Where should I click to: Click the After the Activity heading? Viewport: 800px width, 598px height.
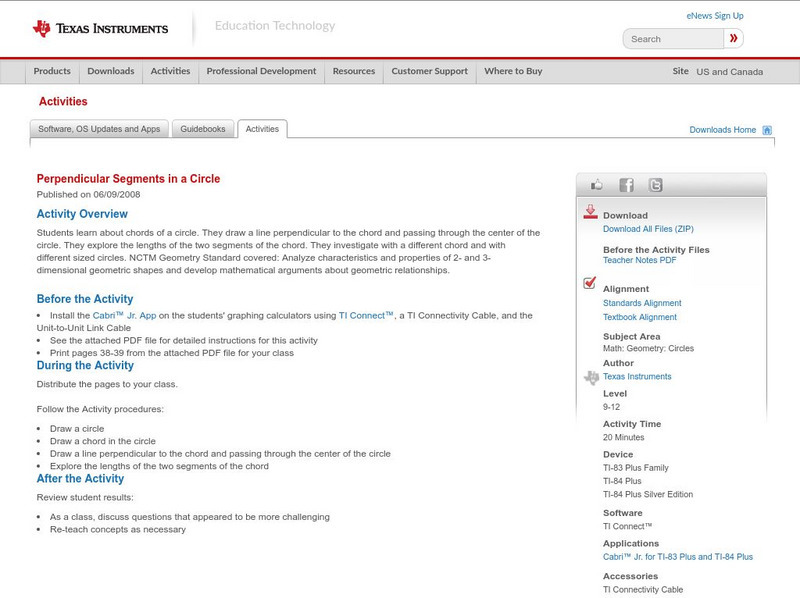(80, 479)
